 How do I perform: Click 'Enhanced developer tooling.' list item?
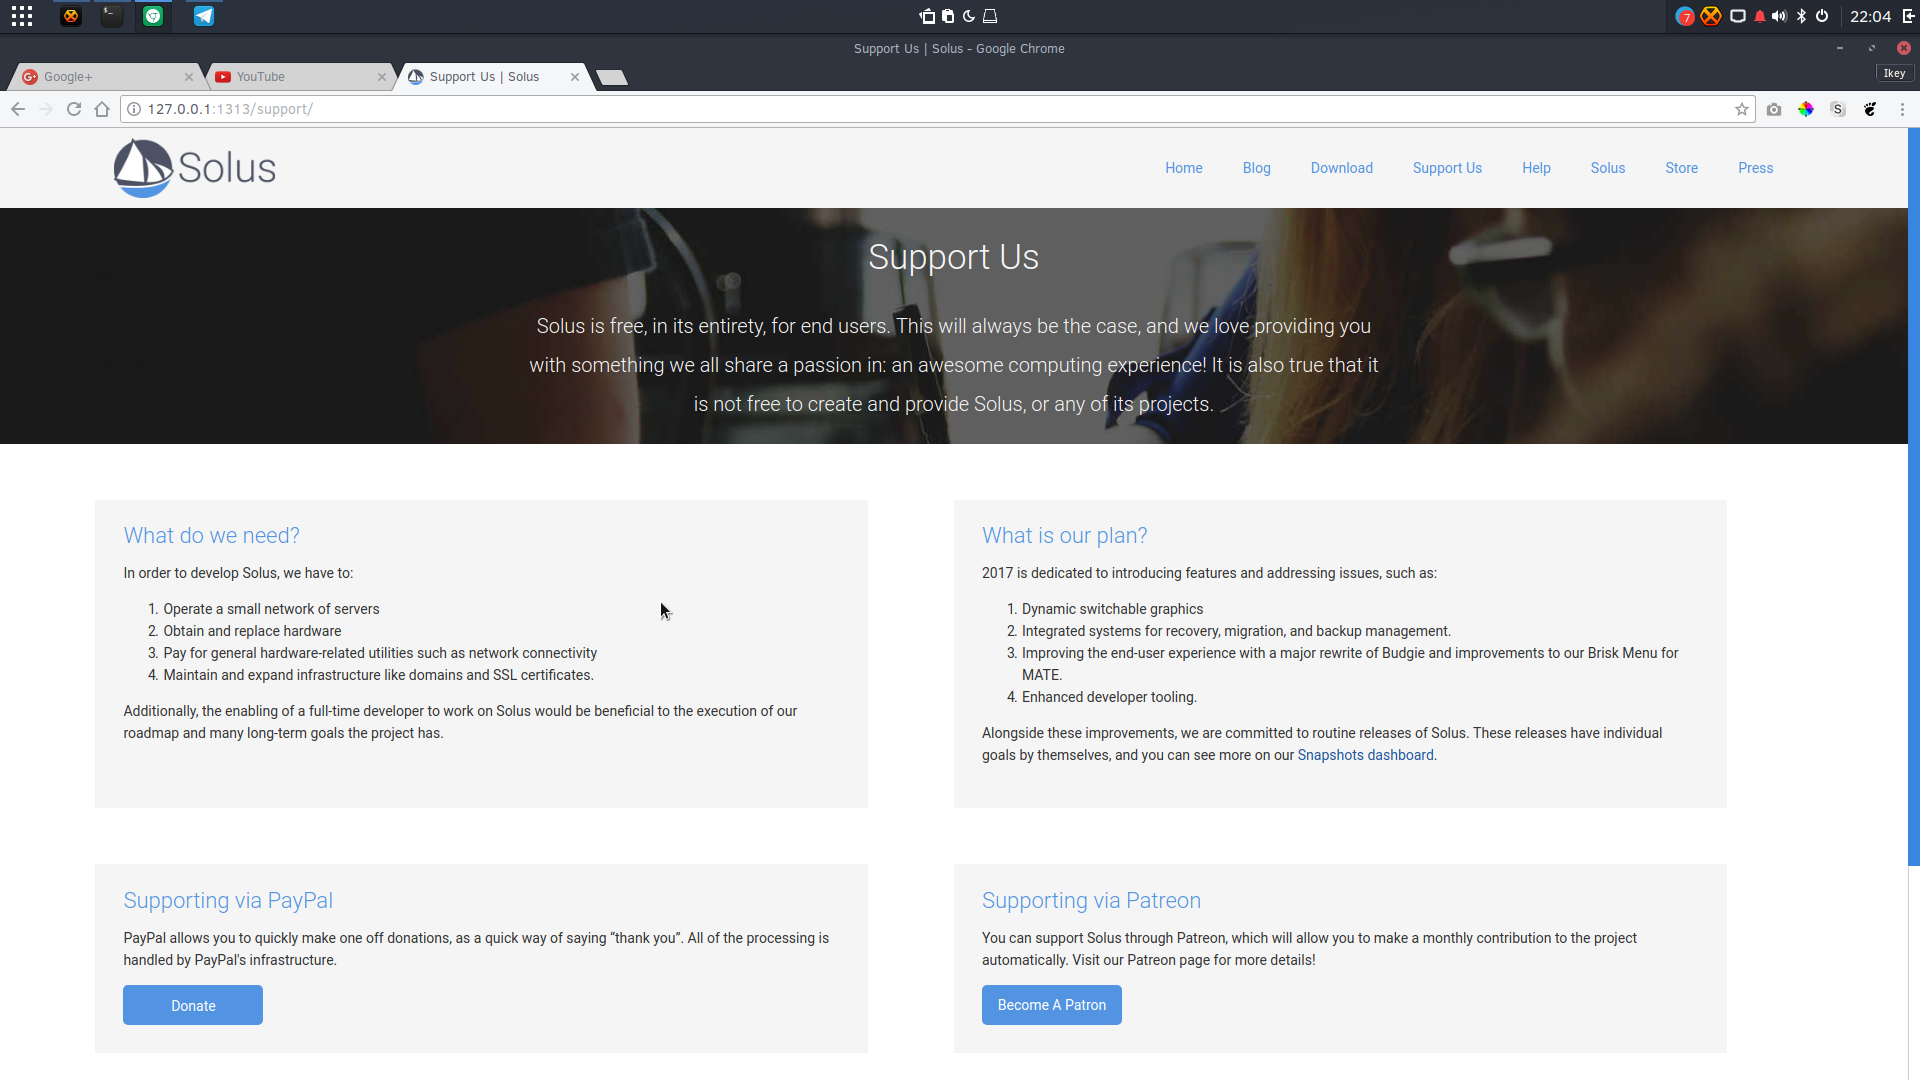[x=1109, y=697]
